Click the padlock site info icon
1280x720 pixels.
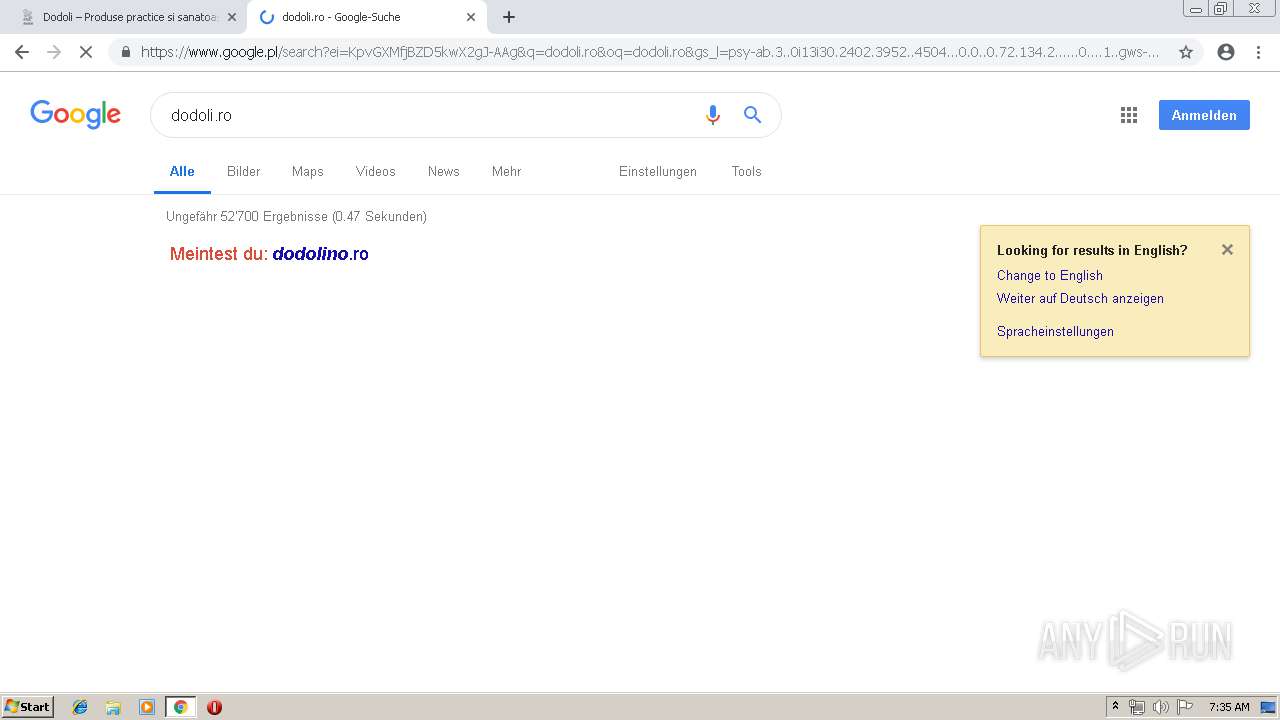pyautogui.click(x=126, y=52)
